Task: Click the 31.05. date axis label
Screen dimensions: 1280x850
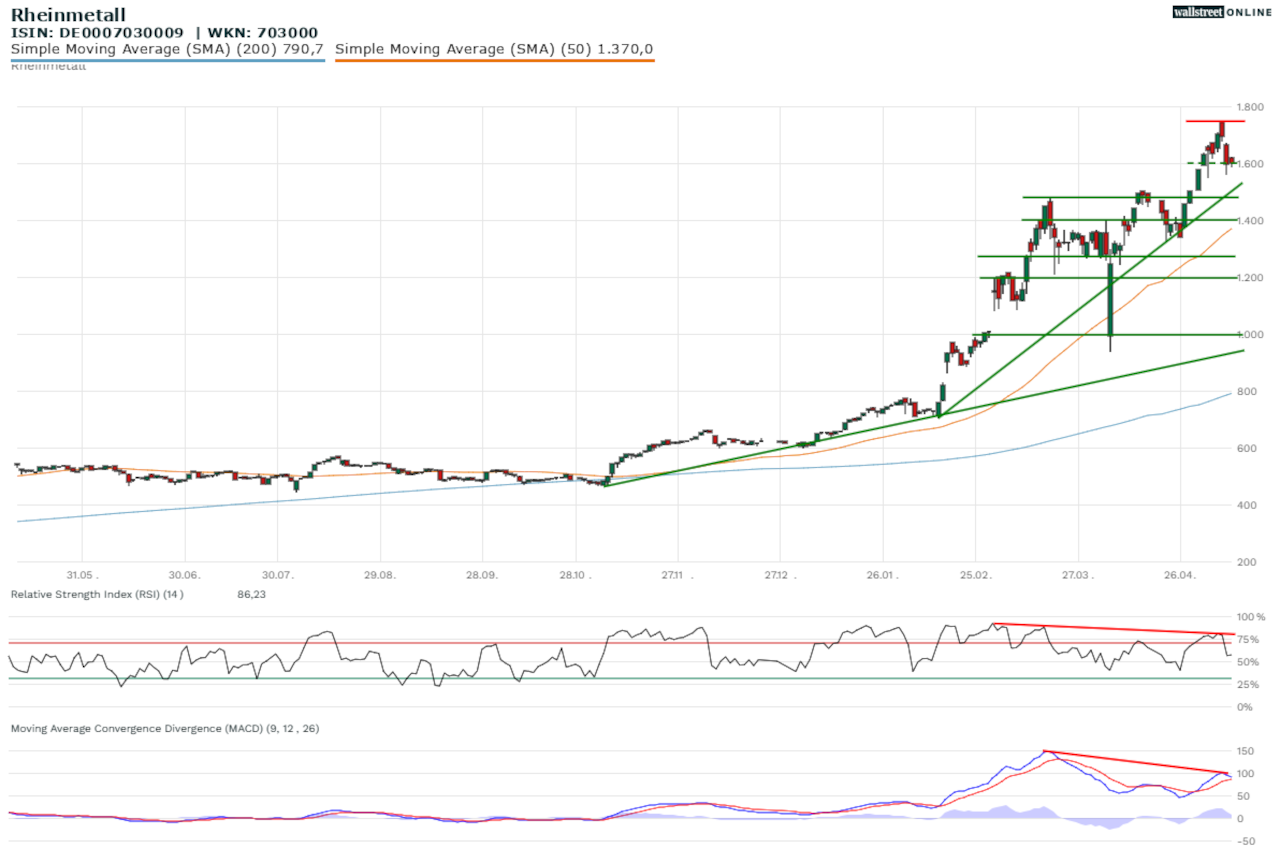Action: [82, 576]
